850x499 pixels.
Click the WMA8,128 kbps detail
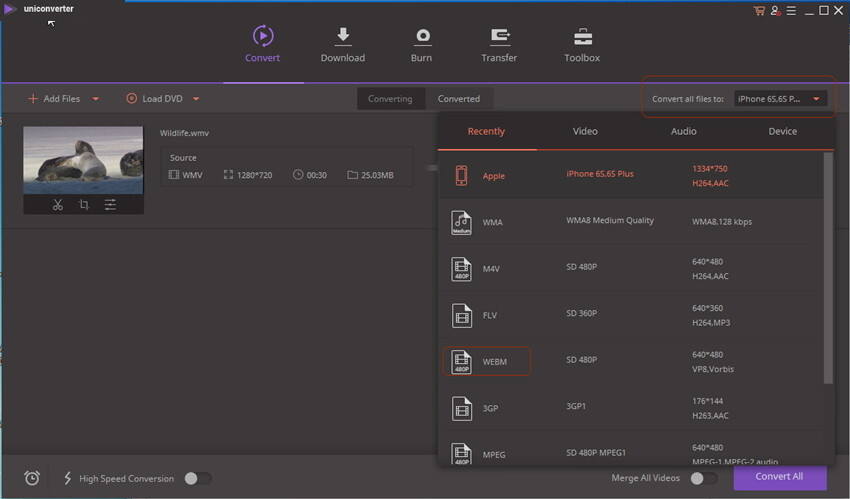722,222
